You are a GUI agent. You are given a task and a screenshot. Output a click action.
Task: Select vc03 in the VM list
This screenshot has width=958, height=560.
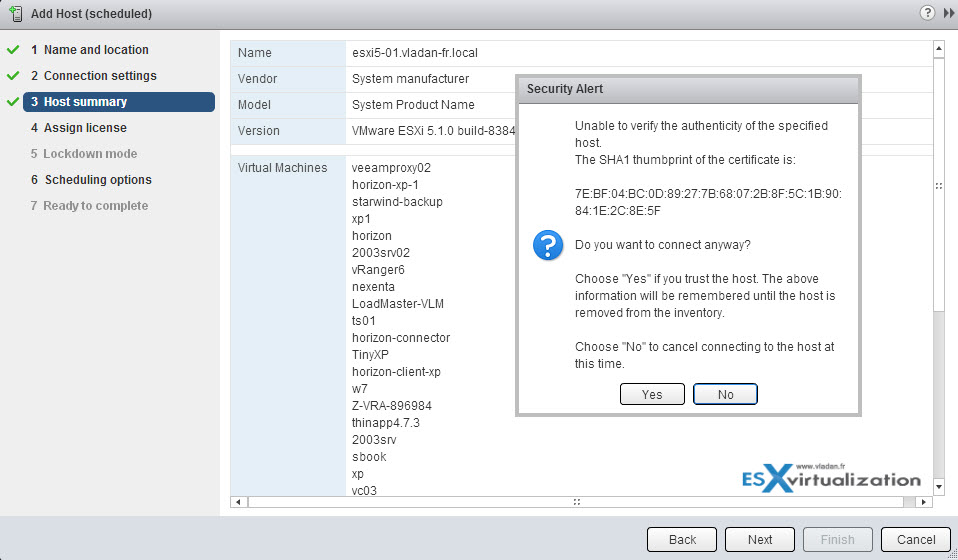364,490
